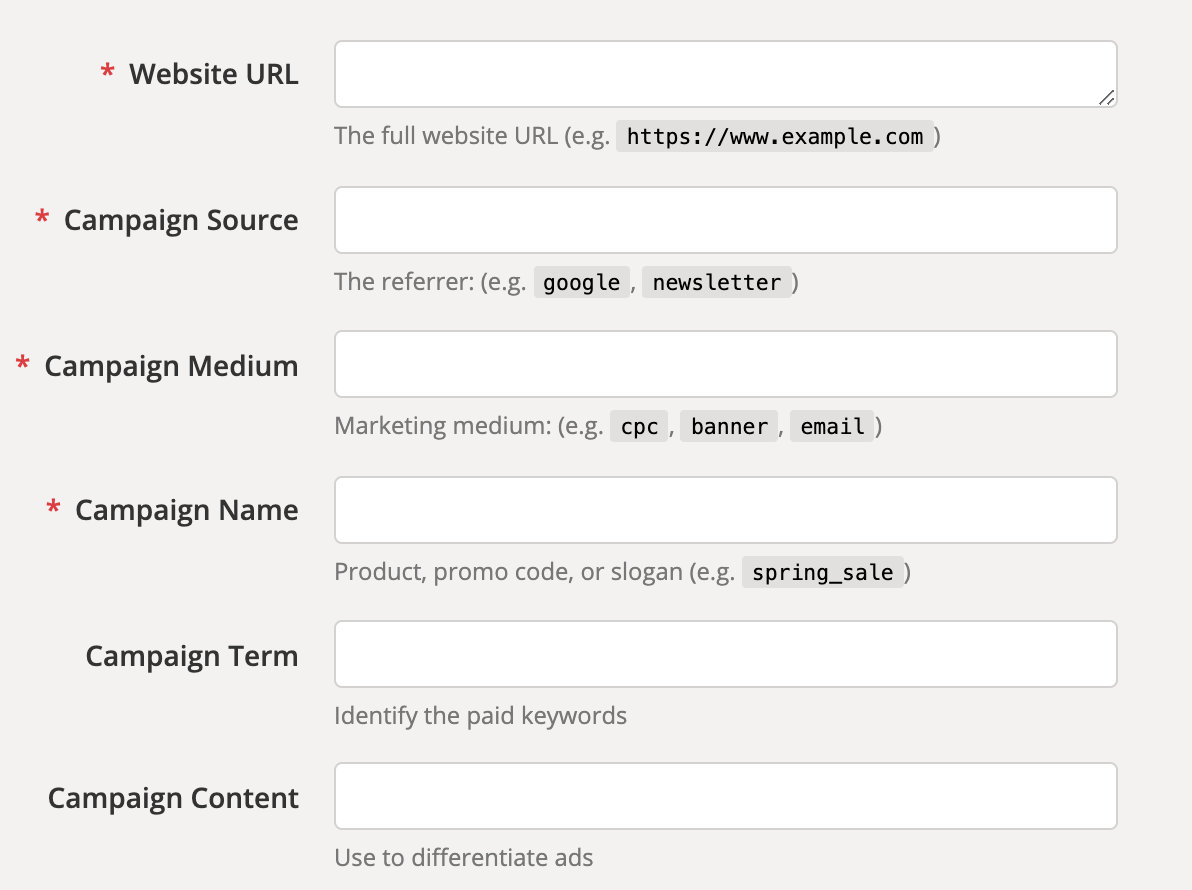Click the https://www.example.com example code

tap(775, 136)
